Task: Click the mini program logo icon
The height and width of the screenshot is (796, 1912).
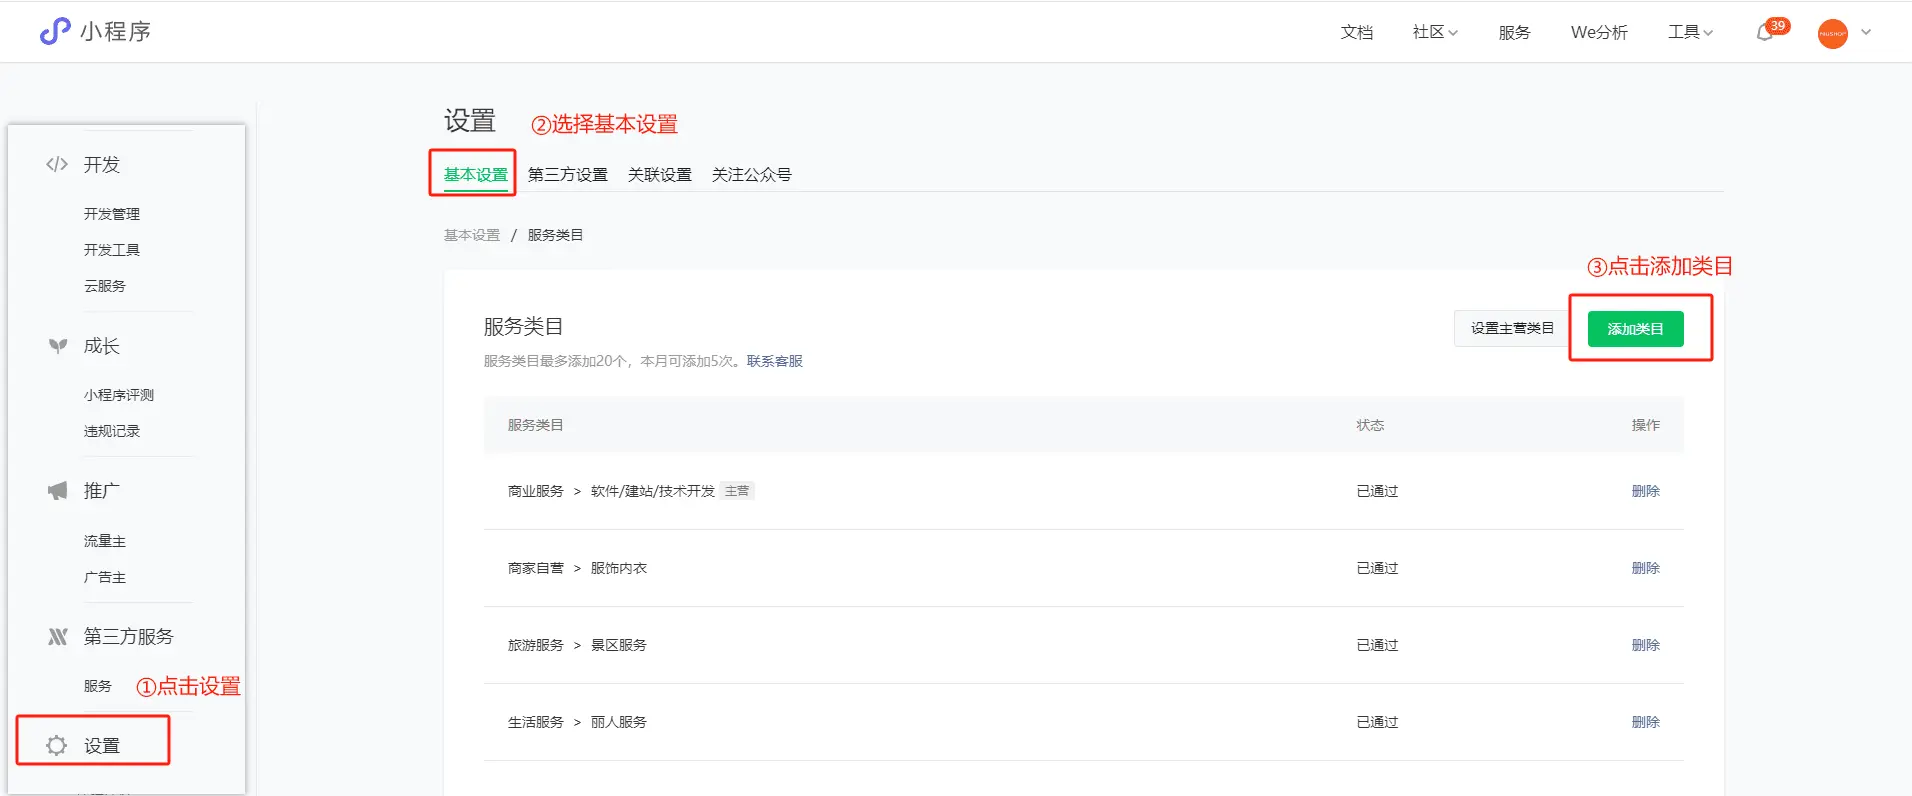Action: [x=55, y=32]
